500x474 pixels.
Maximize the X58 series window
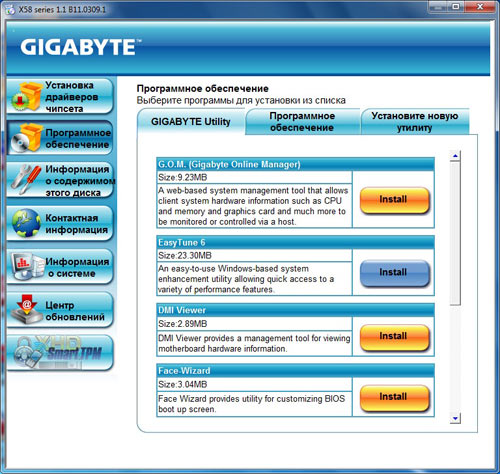tap(456, 7)
